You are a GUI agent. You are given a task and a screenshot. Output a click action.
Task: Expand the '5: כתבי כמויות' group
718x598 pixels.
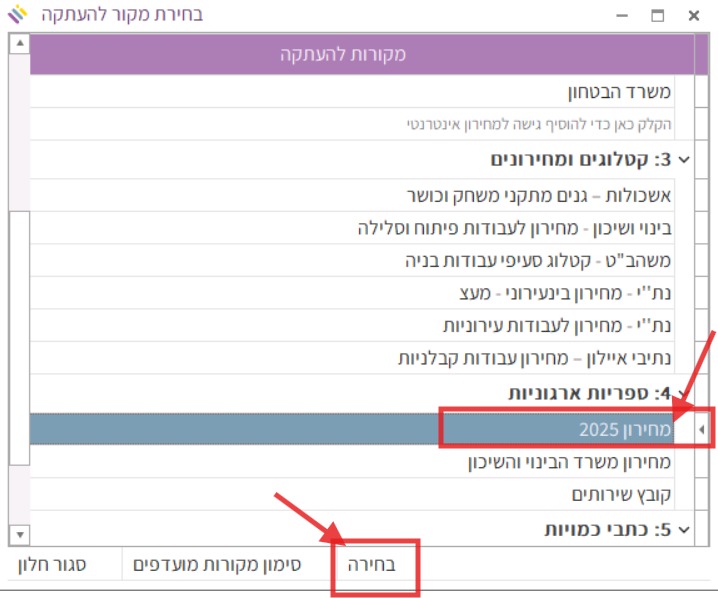[684, 529]
